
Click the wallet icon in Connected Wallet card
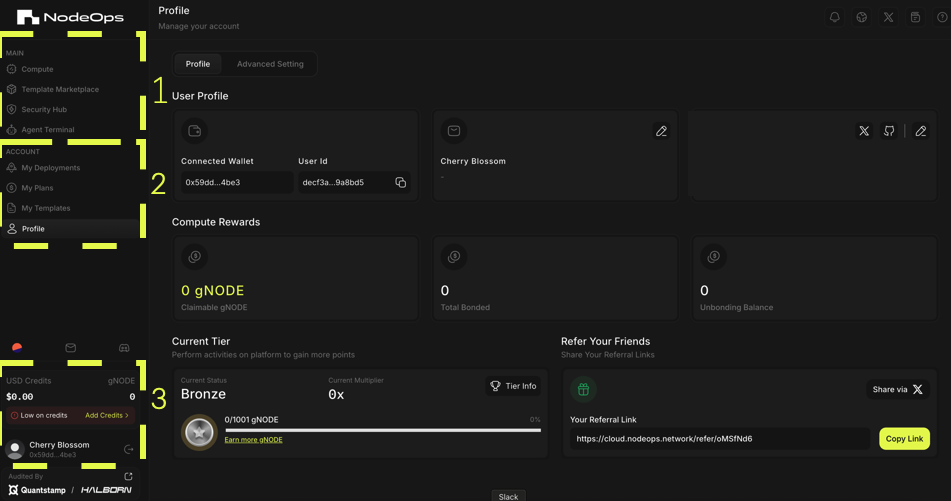click(x=195, y=131)
